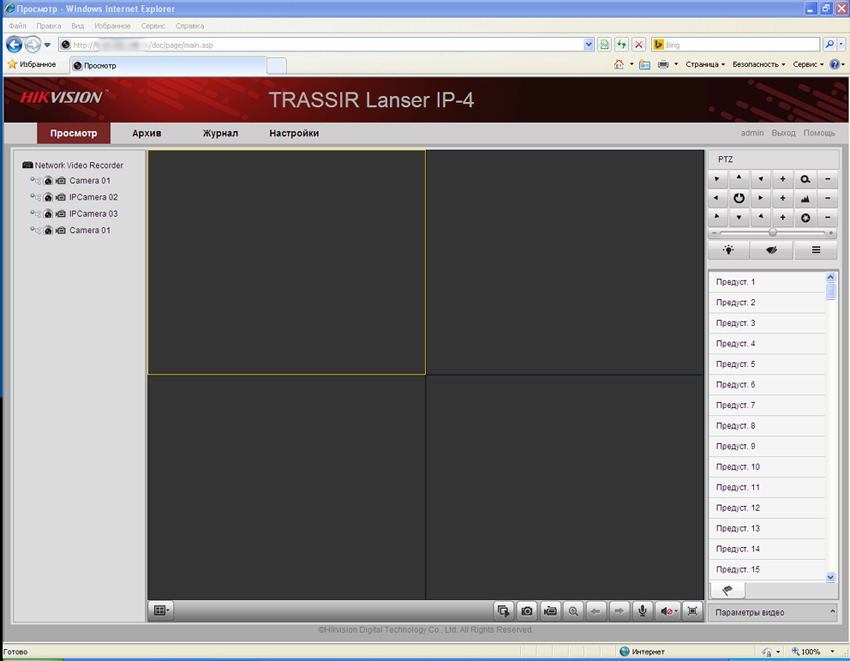Viewport: 850px width, 661px height.
Task: Open the browser Избранное menu
Action: pyautogui.click(x=112, y=25)
